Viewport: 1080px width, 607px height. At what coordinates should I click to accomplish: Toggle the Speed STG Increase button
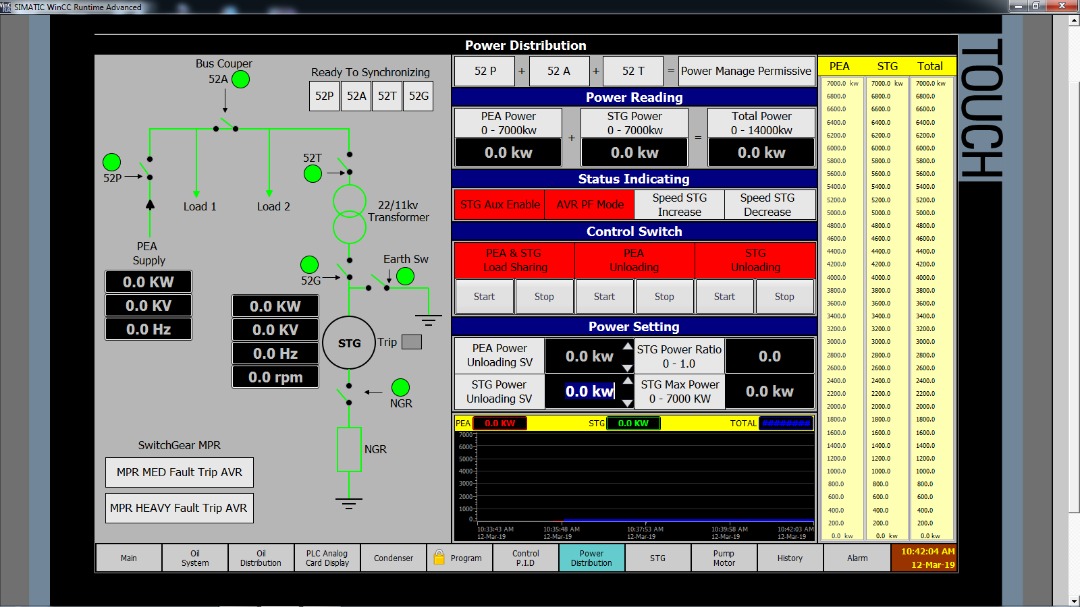(679, 204)
